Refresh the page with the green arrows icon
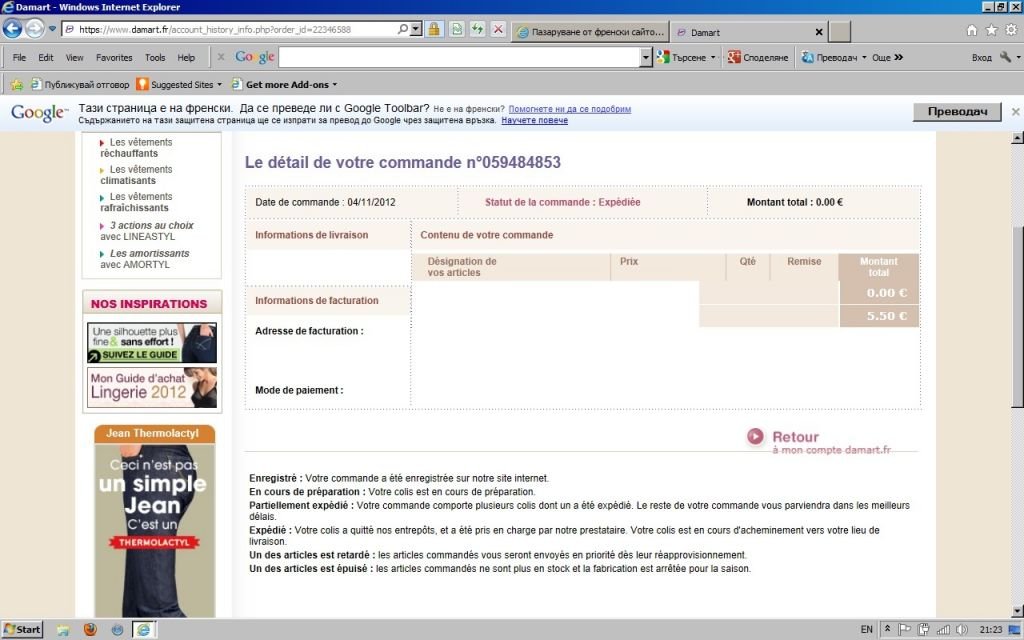This screenshot has width=1024, height=640. tap(477, 29)
